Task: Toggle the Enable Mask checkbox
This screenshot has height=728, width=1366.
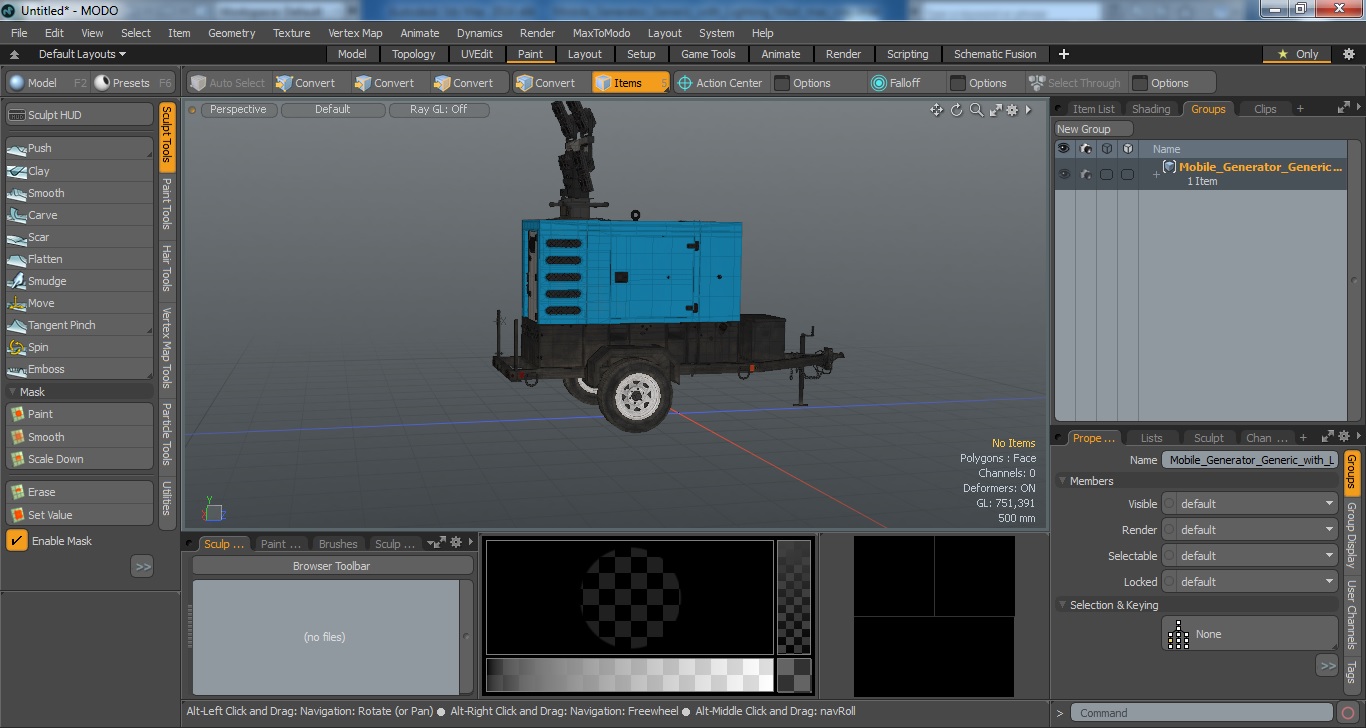Action: [x=17, y=541]
